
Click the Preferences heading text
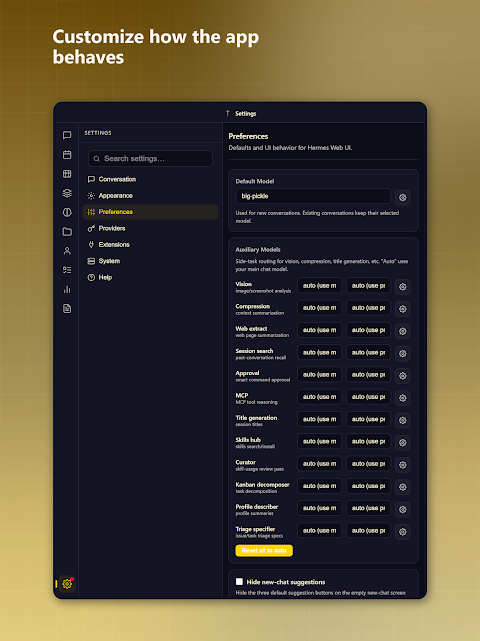click(x=248, y=136)
